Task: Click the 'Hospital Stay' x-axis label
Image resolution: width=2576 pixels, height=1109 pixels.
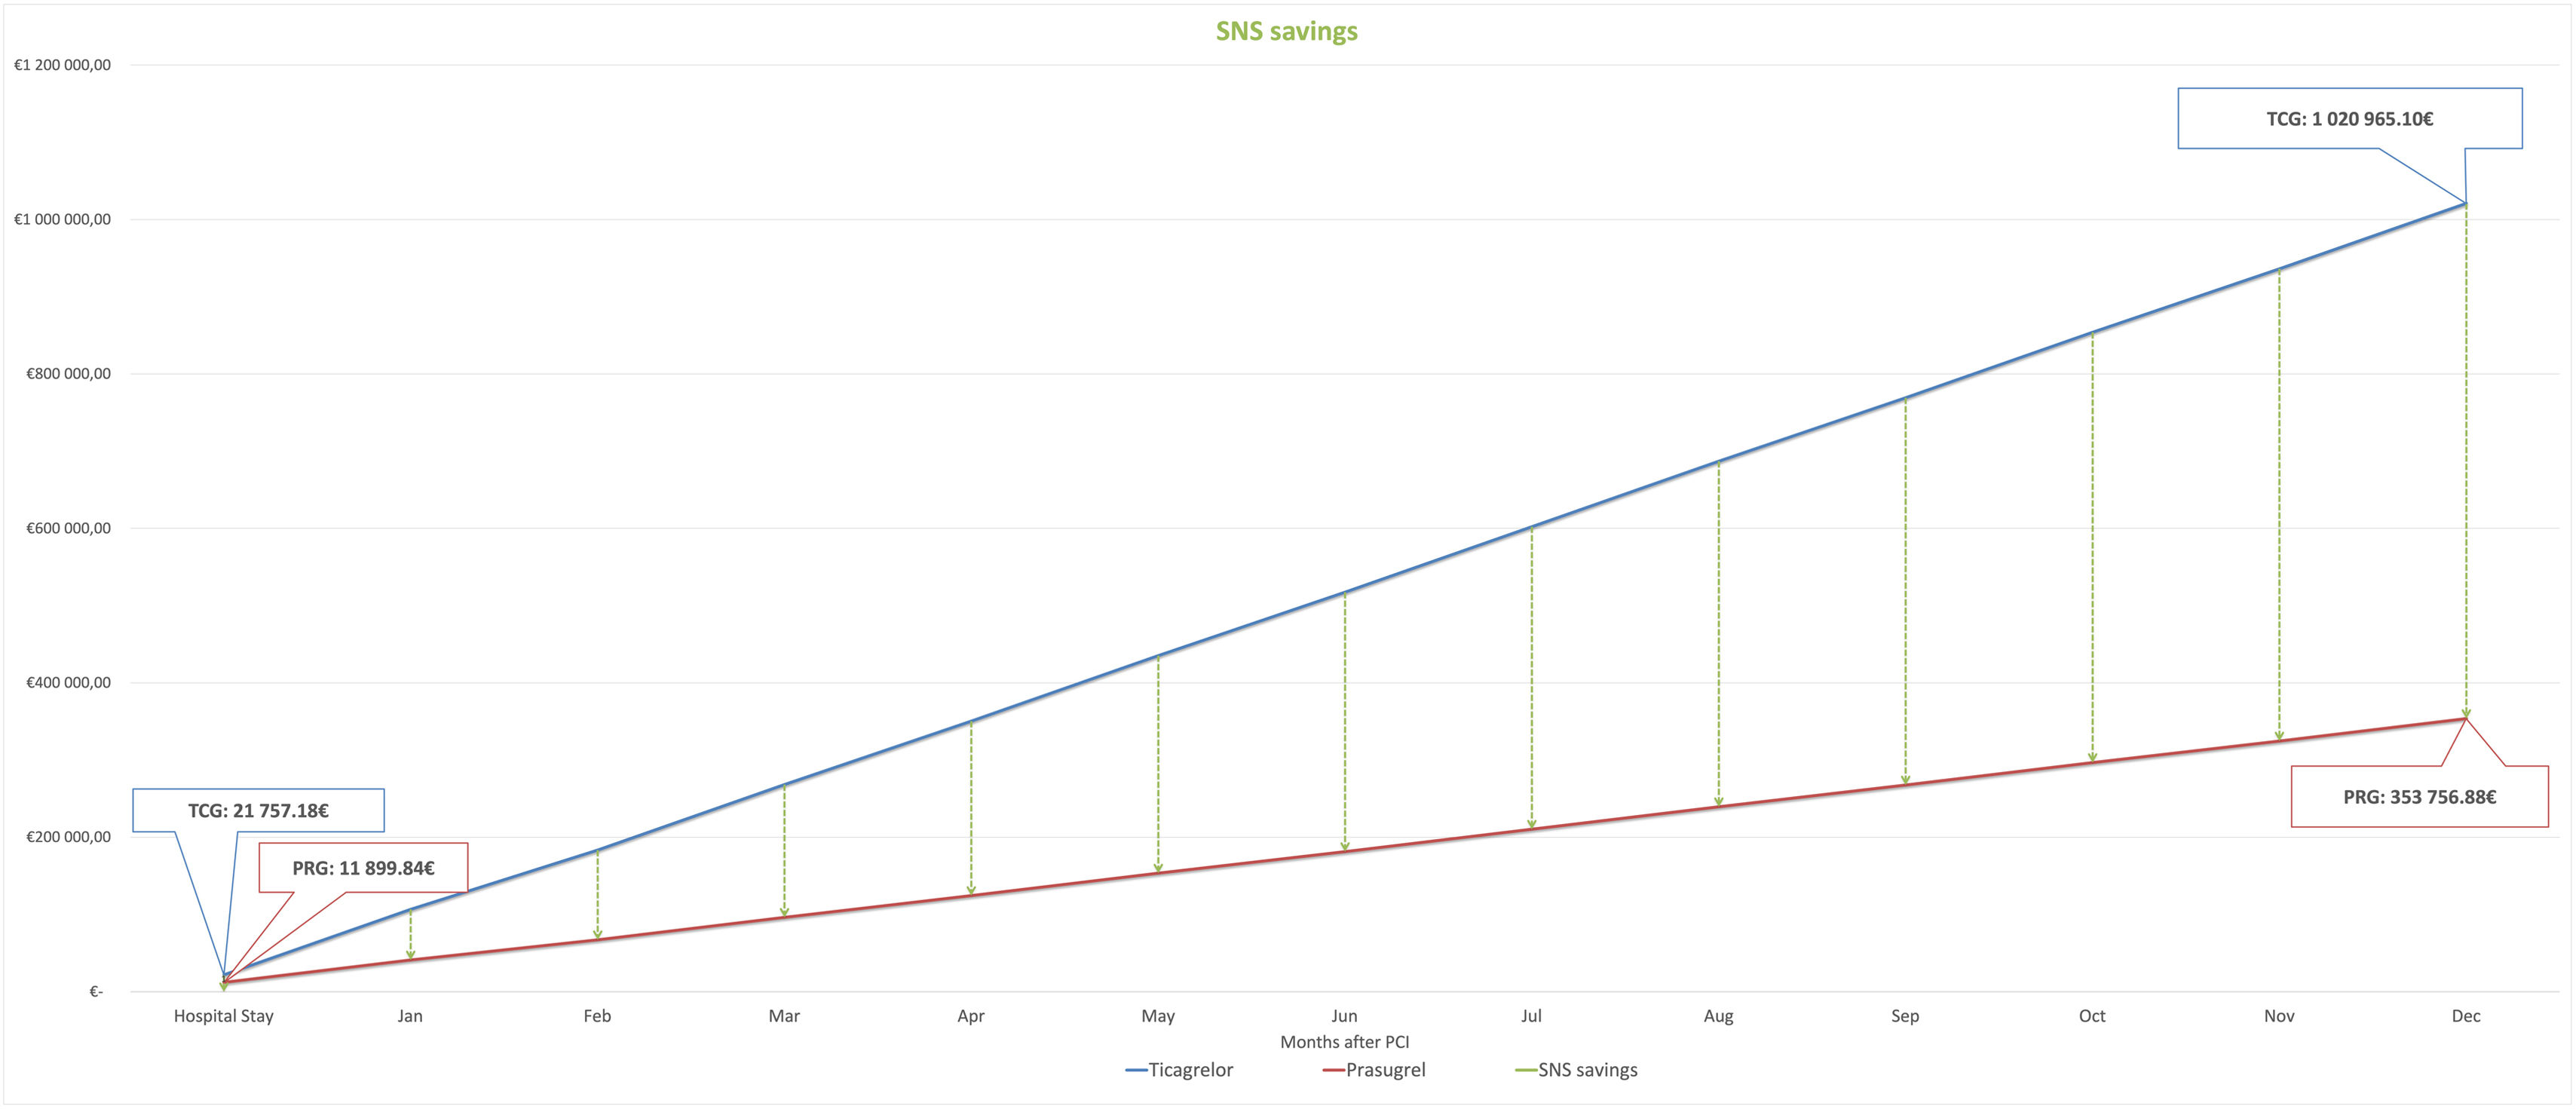Action: [x=223, y=1016]
